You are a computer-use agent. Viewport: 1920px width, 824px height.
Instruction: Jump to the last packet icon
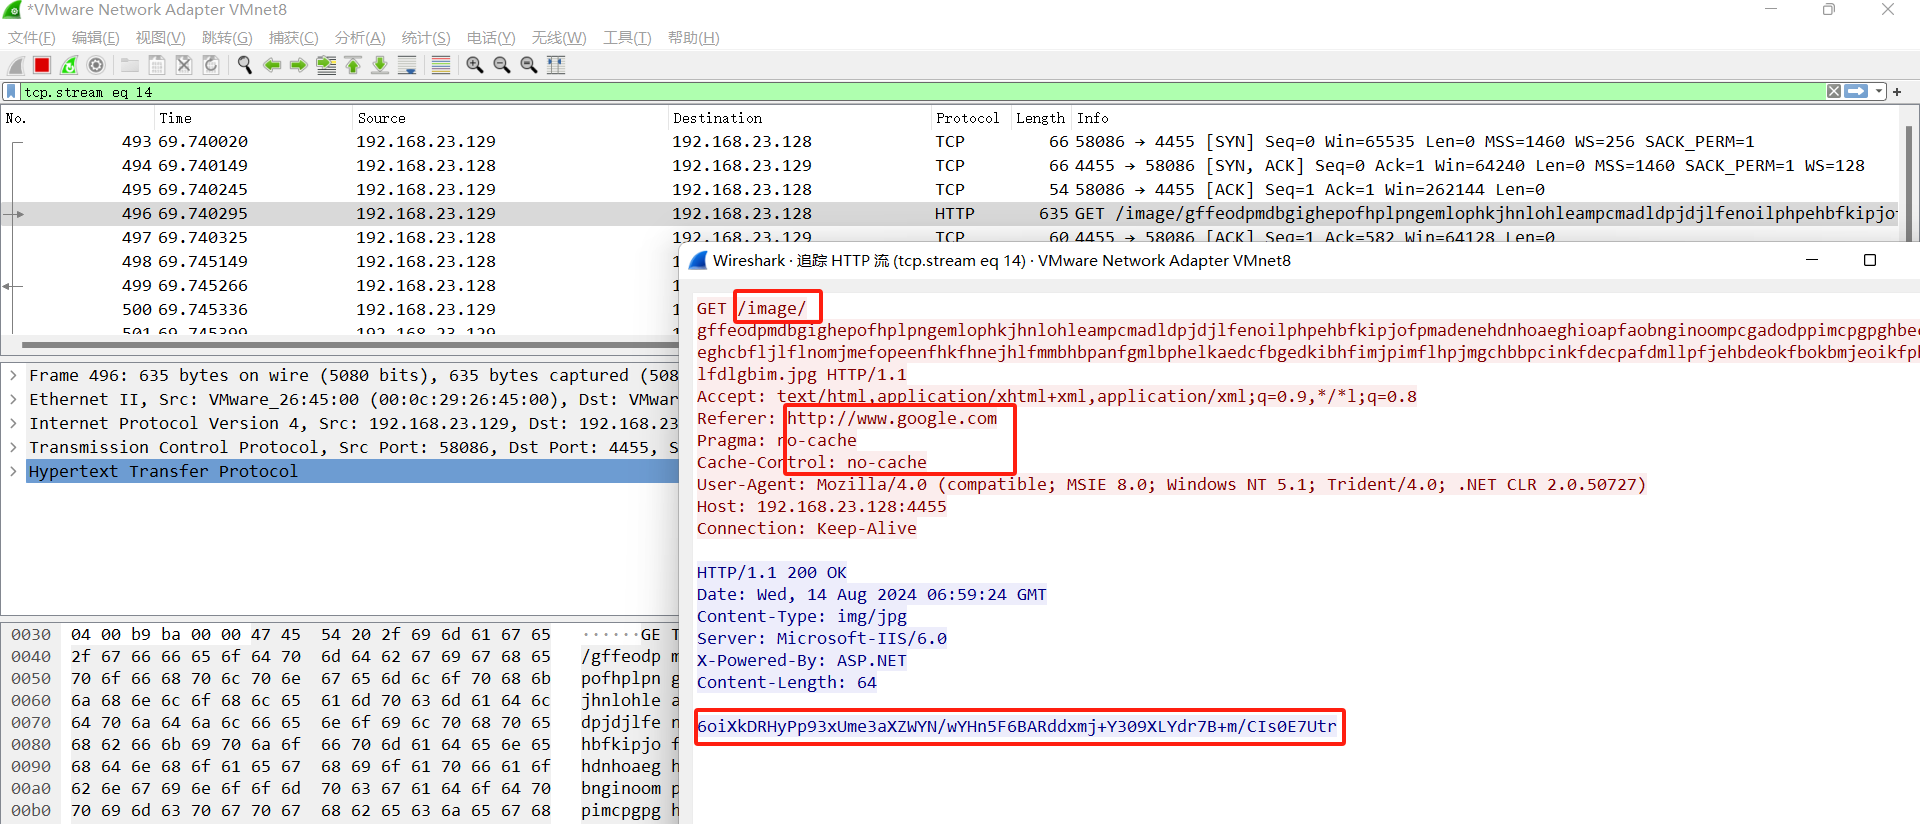coord(380,65)
